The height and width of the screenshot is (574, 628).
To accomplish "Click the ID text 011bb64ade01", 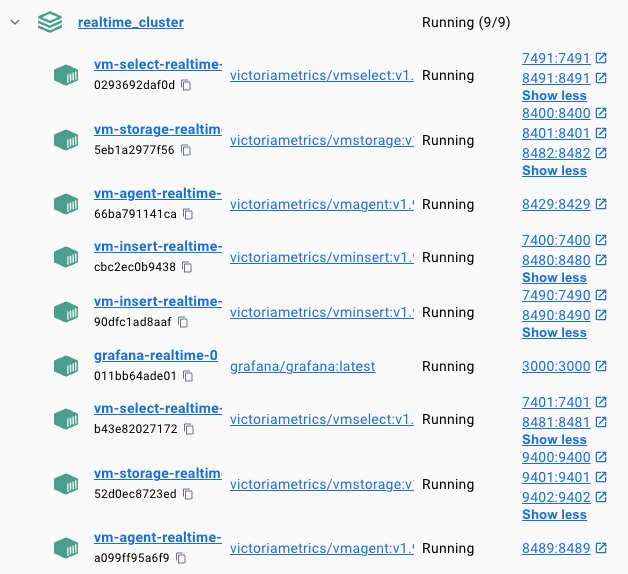I will (135, 376).
